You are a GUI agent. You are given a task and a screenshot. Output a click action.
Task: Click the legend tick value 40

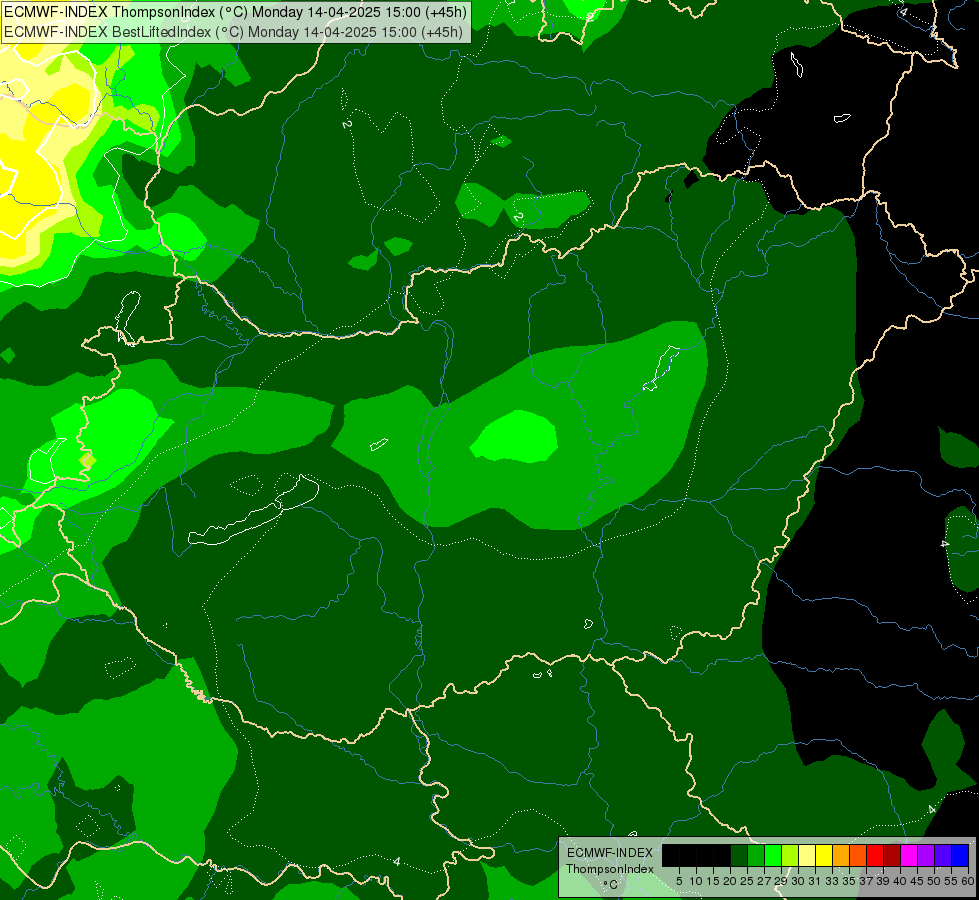[x=900, y=881]
